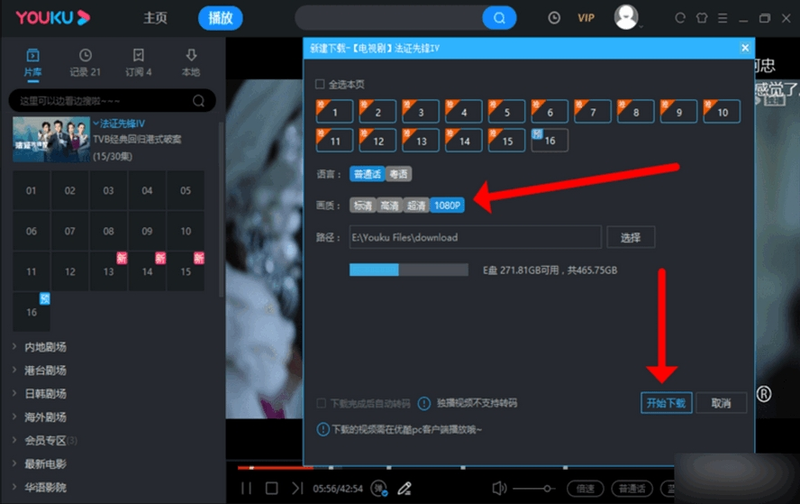Open the 倍速 speed option
800x504 pixels.
pyautogui.click(x=585, y=488)
